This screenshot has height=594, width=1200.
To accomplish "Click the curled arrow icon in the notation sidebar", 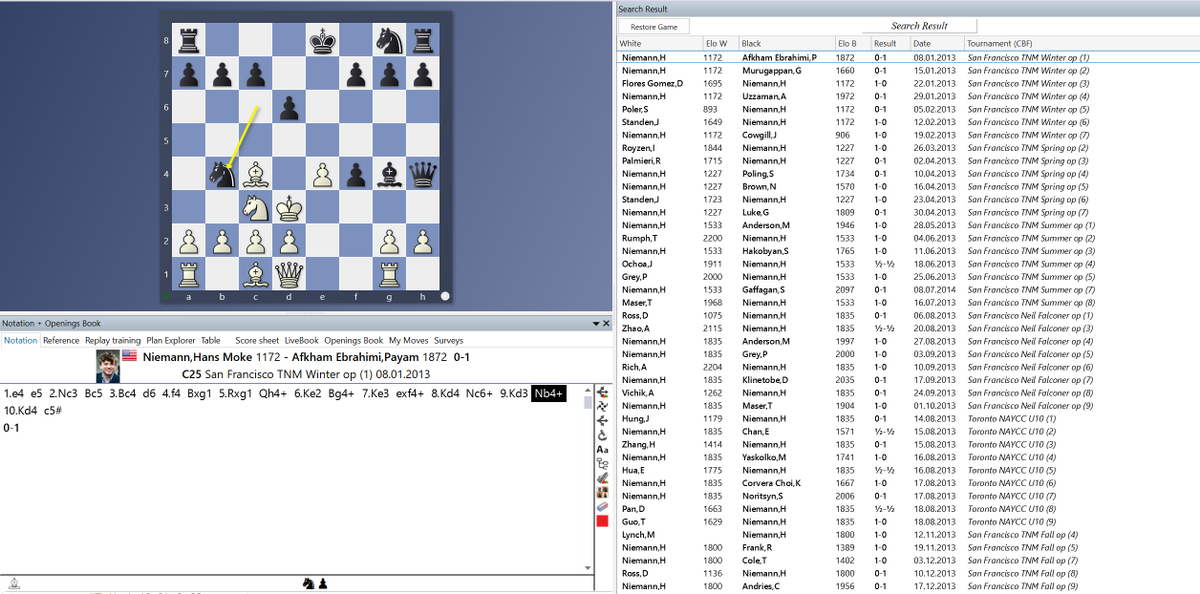I will [602, 435].
